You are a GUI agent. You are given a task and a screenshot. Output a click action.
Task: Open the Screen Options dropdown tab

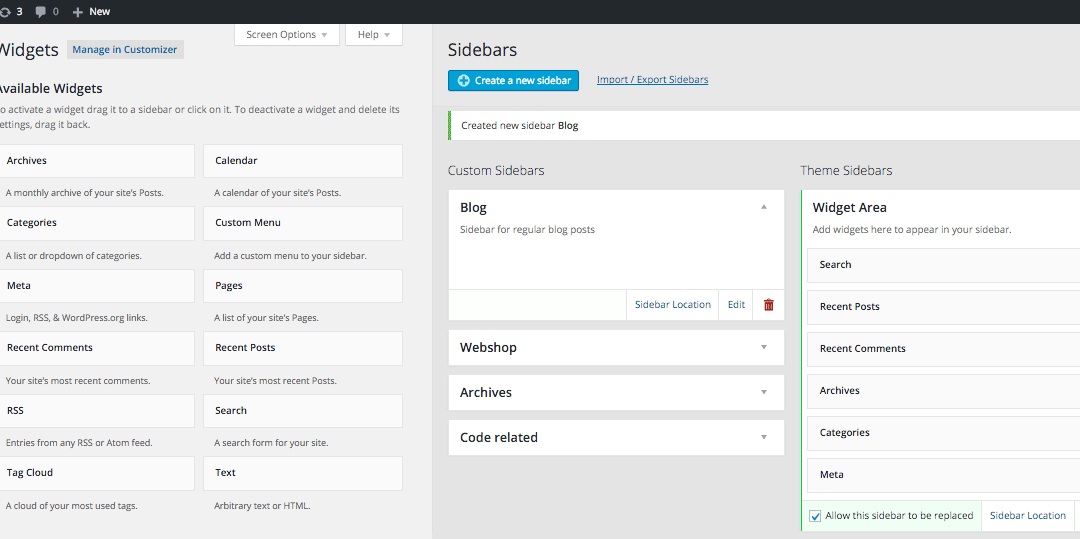(x=286, y=35)
